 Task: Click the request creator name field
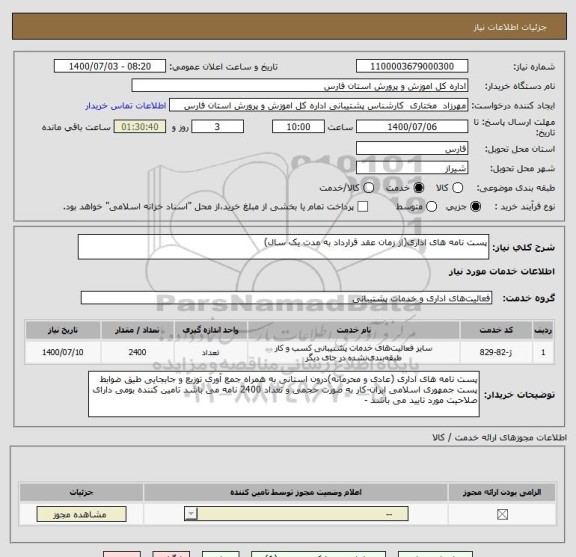tap(318, 106)
